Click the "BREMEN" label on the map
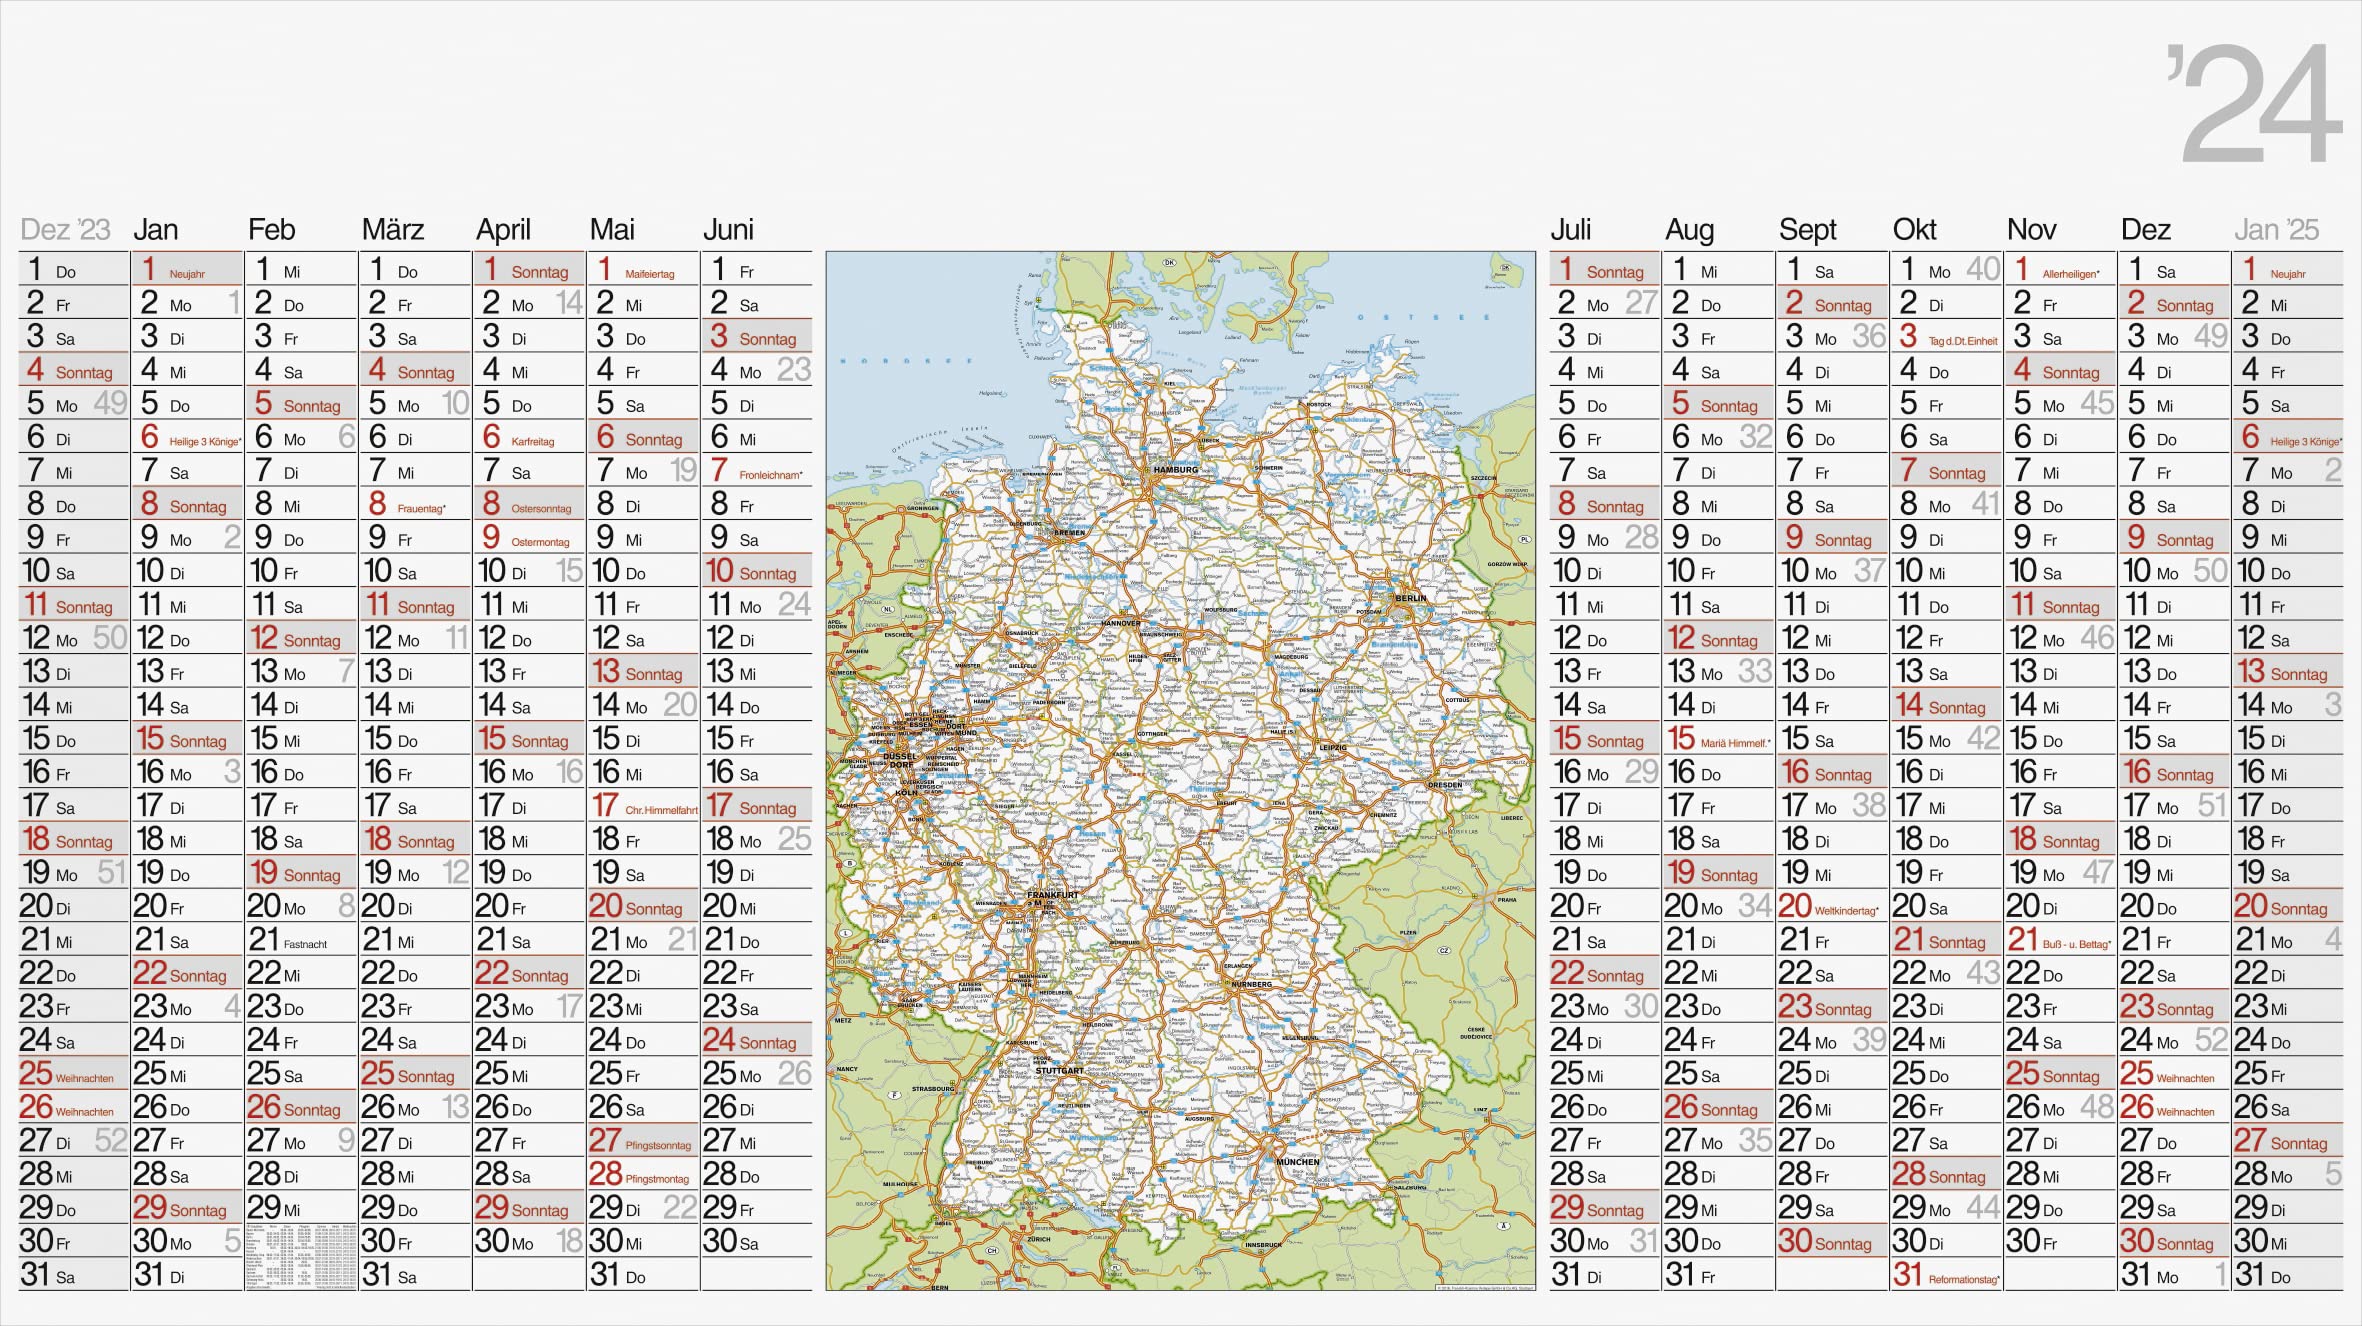2362x1326 pixels. click(1070, 533)
